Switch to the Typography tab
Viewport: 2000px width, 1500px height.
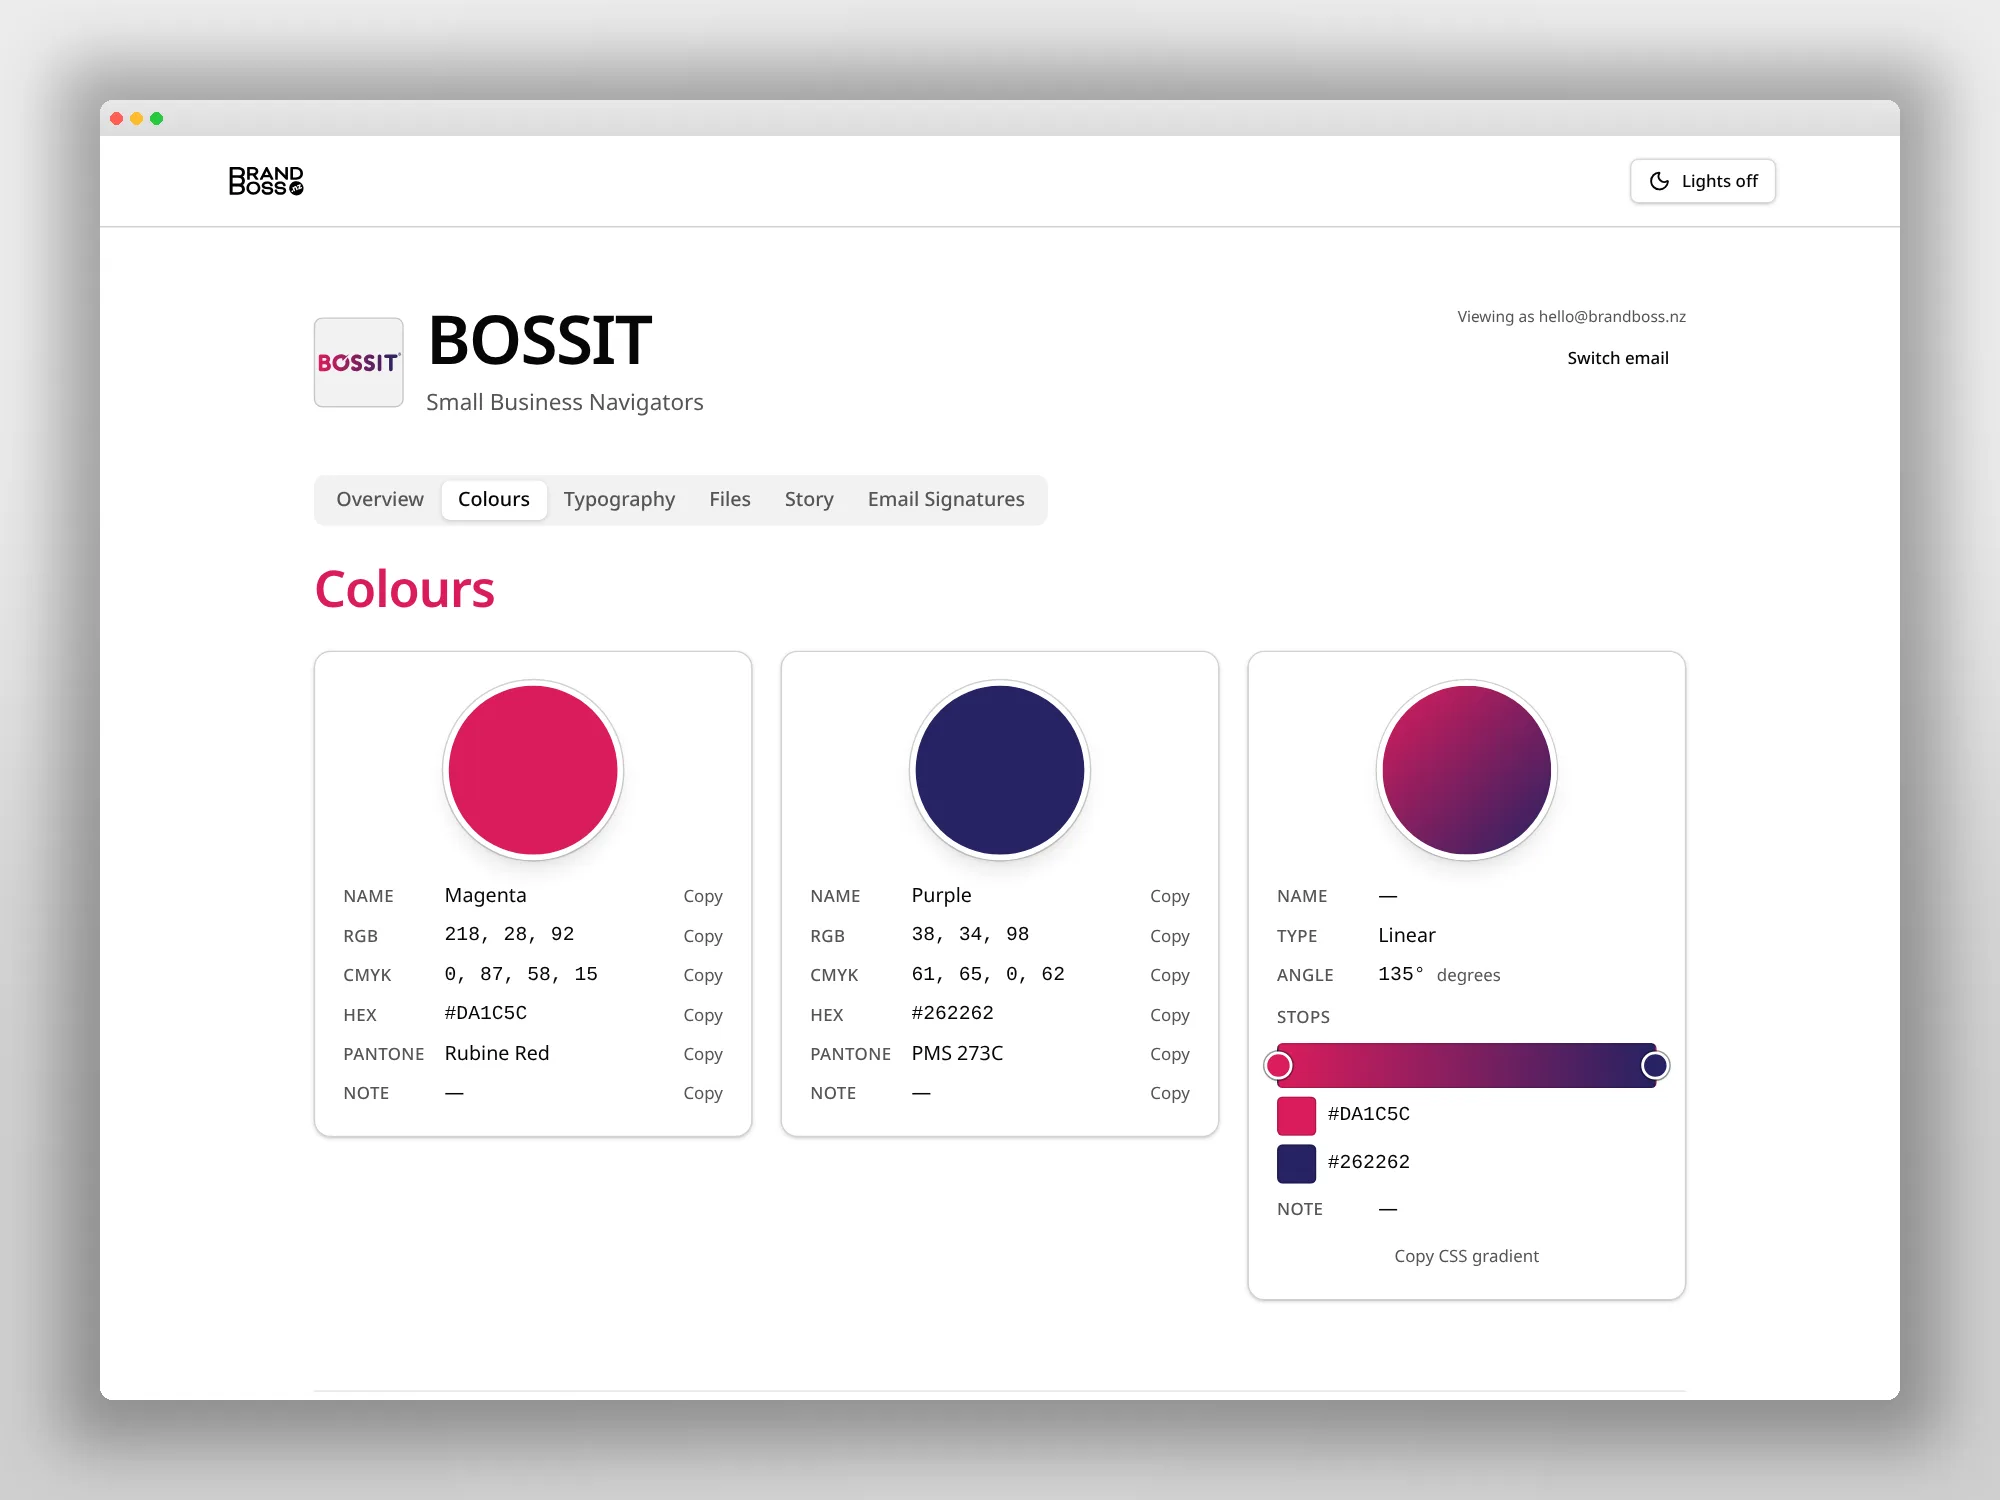point(619,499)
